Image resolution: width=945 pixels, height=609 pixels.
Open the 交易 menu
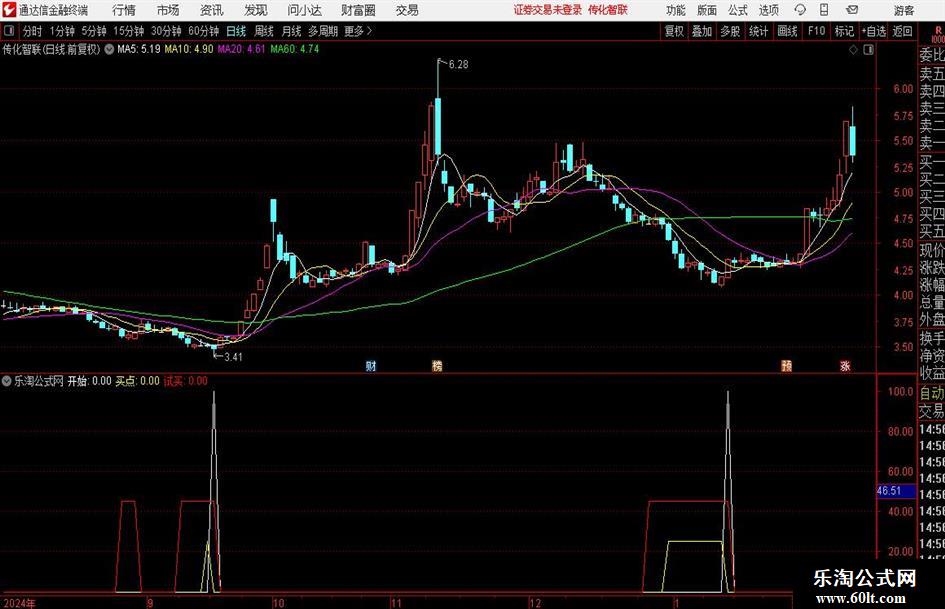click(x=407, y=10)
